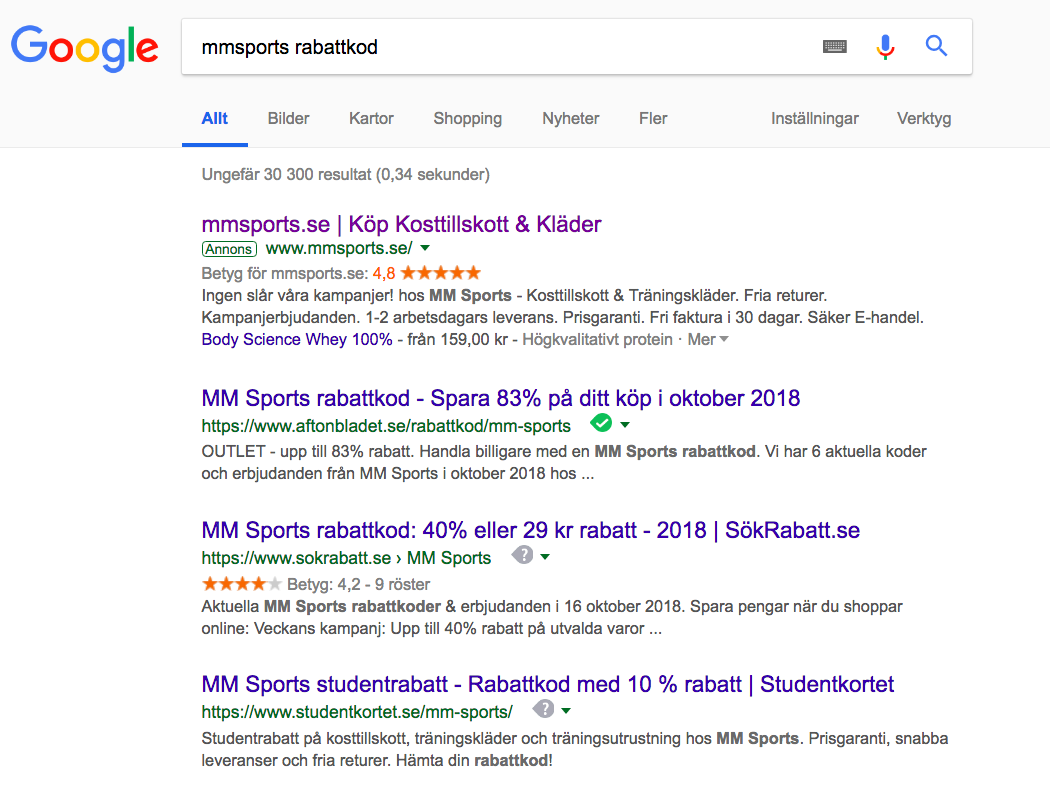Click the sokrabatt.se › MM Sports URL

[x=346, y=558]
